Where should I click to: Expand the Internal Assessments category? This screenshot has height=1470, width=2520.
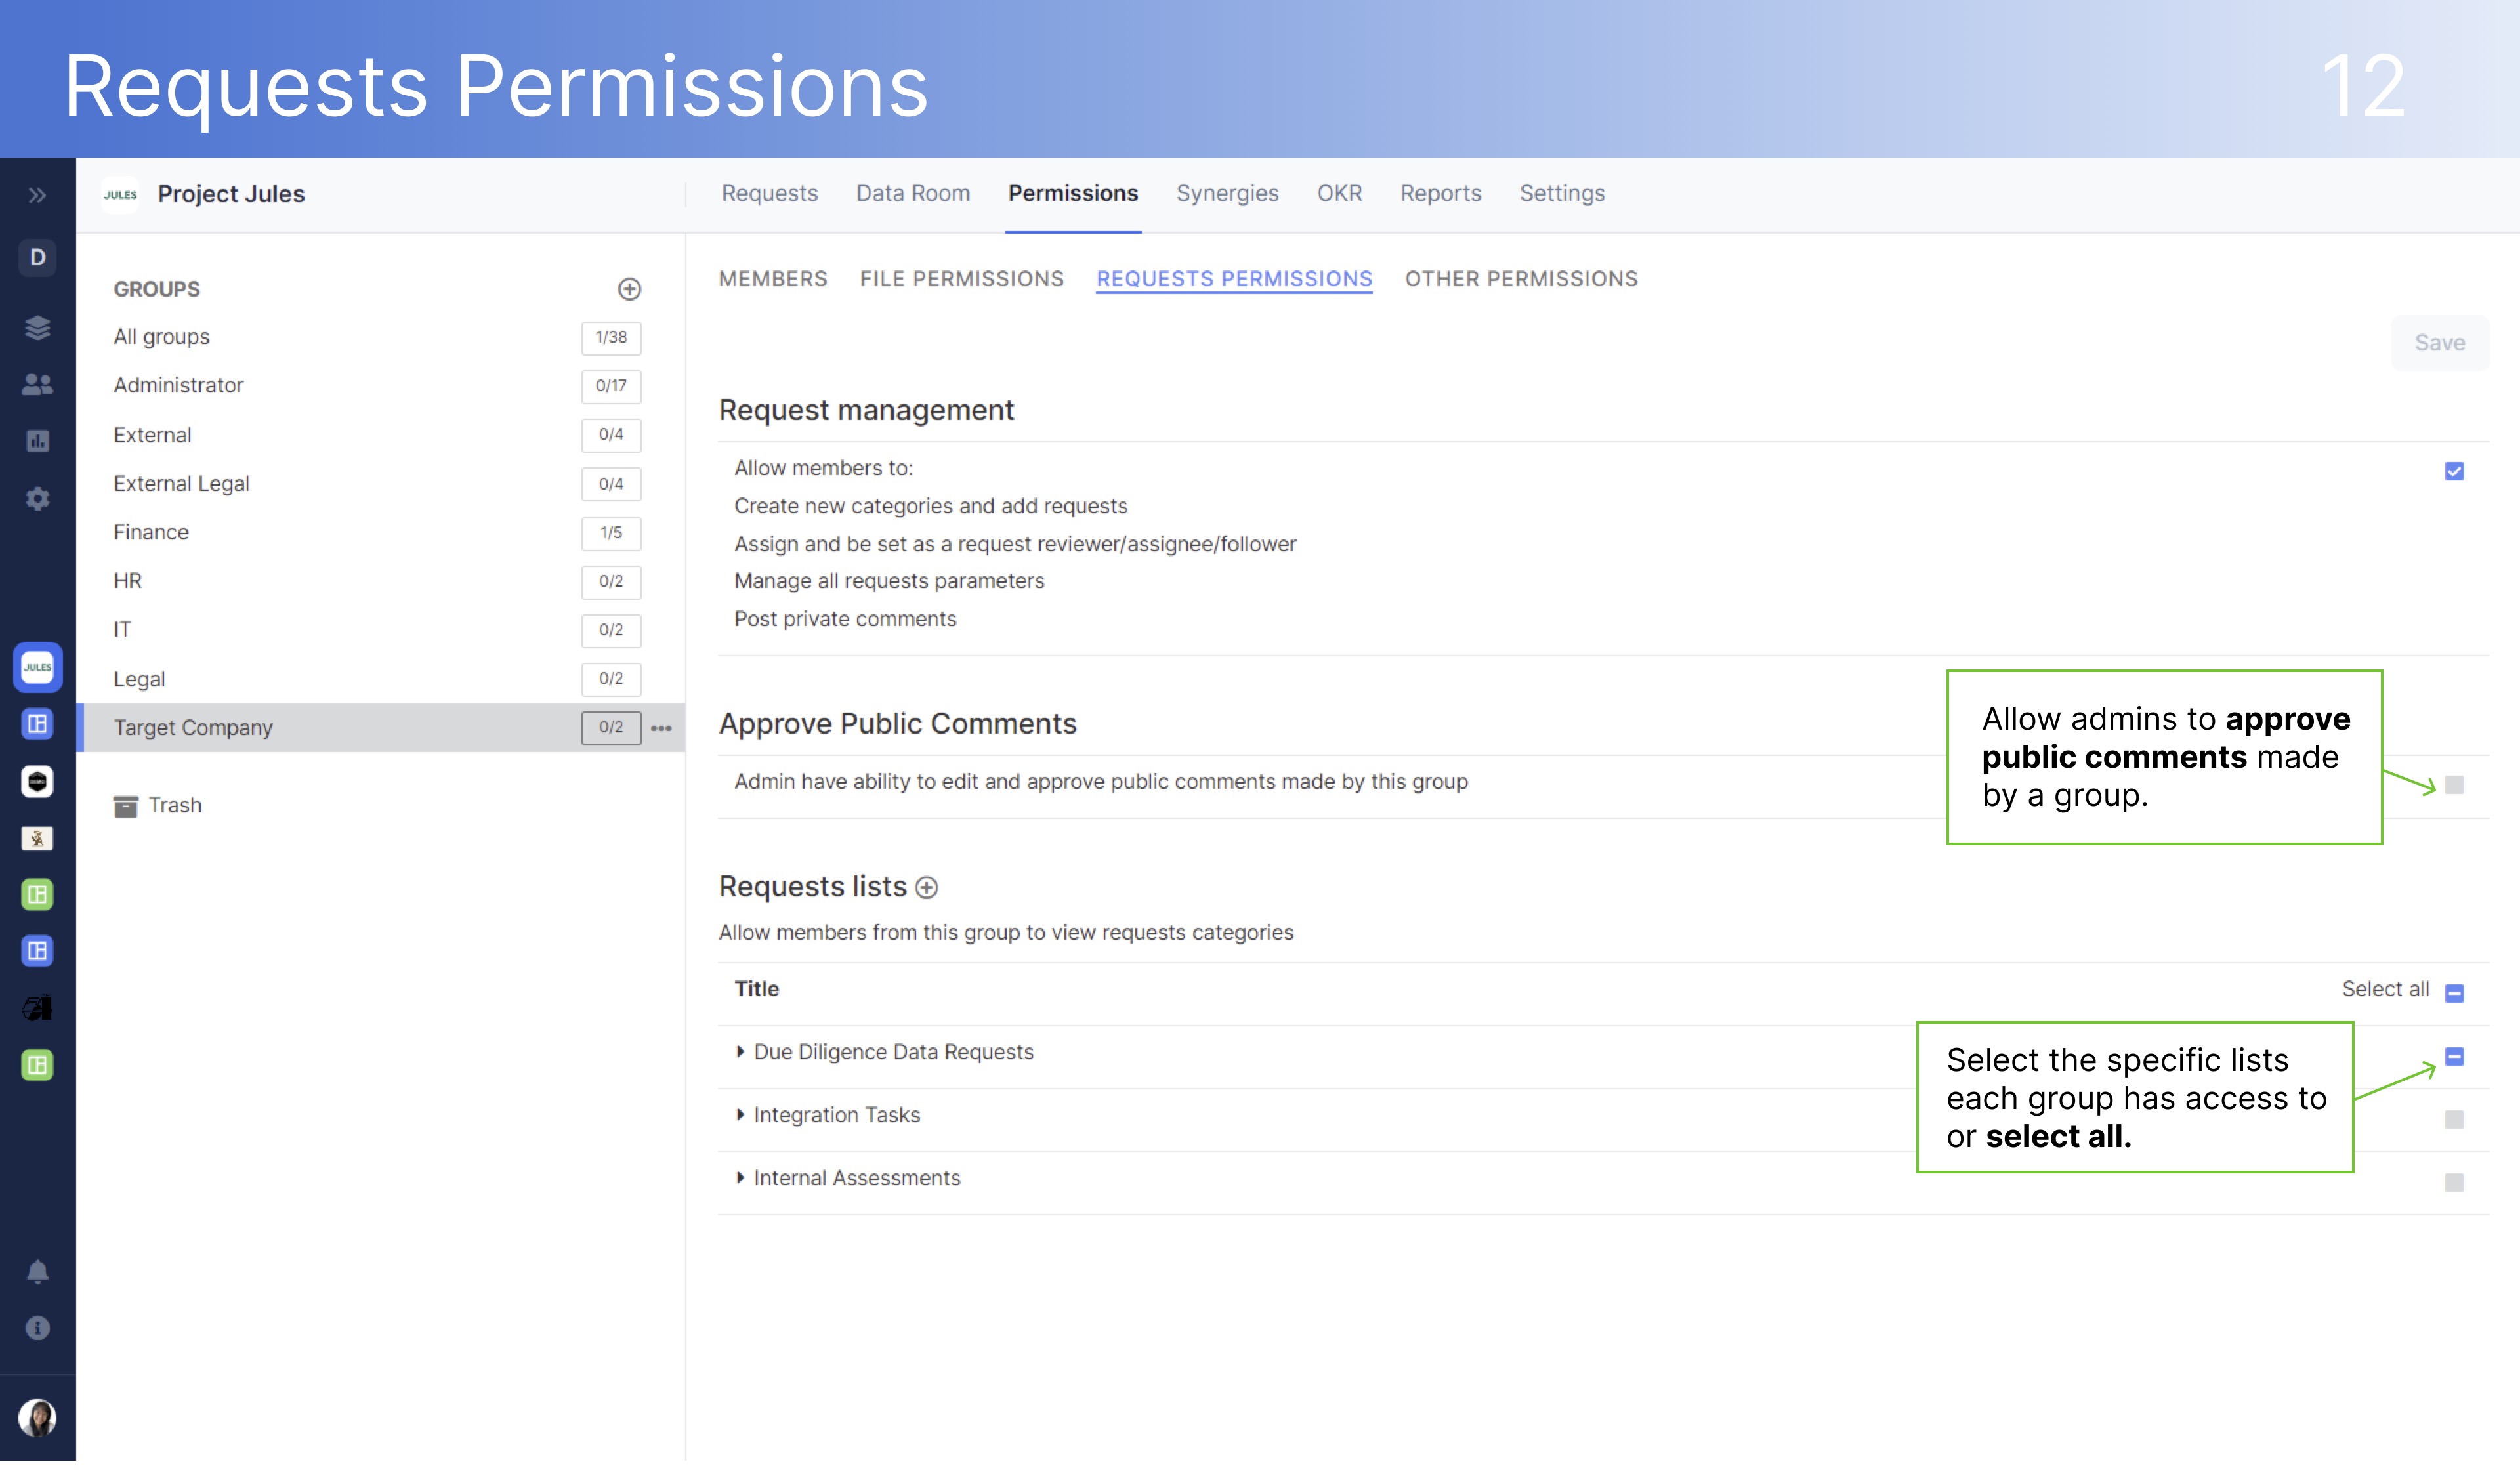[741, 1177]
